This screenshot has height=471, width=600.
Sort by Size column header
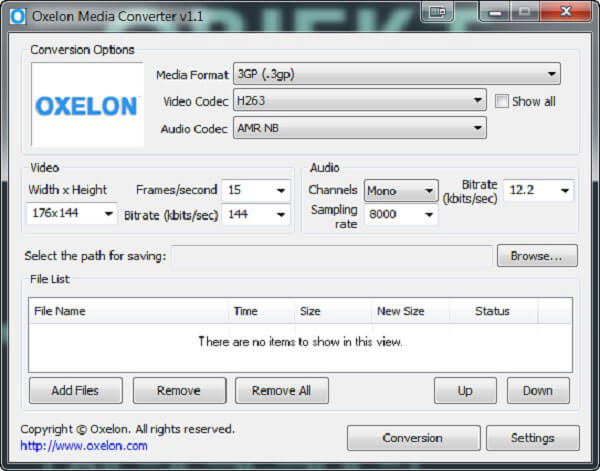[x=333, y=311]
